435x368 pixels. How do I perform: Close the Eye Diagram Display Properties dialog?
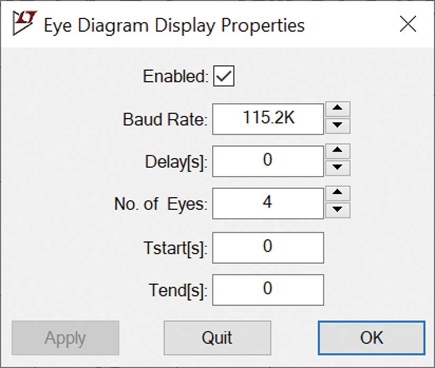408,24
